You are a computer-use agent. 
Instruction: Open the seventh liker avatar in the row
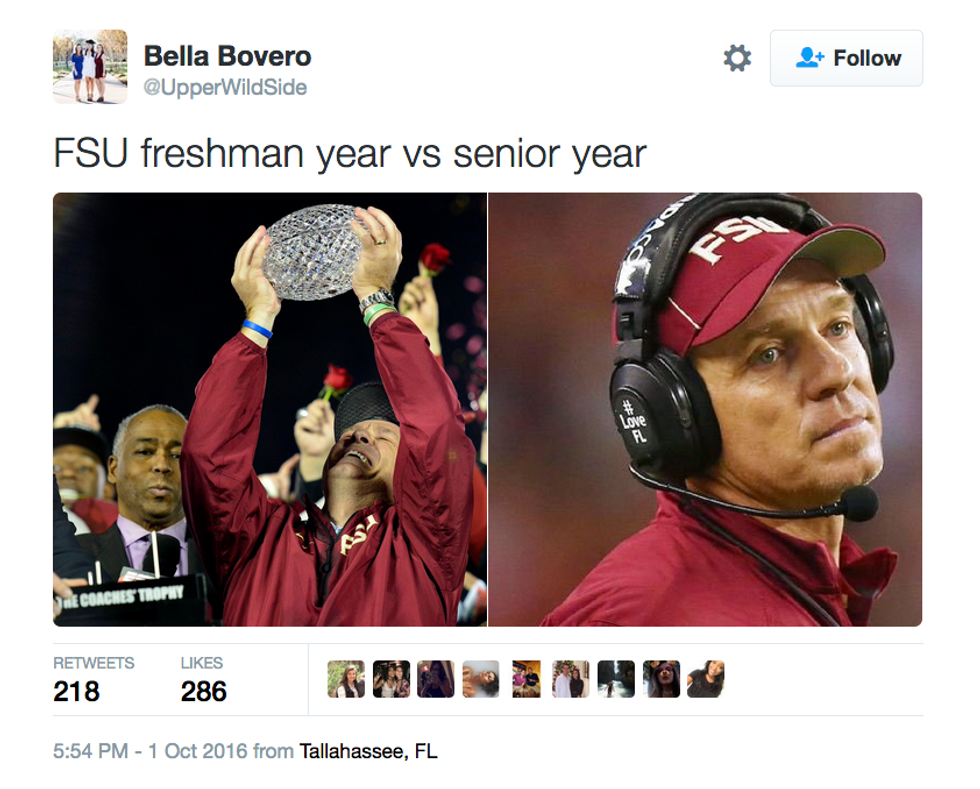tap(616, 679)
